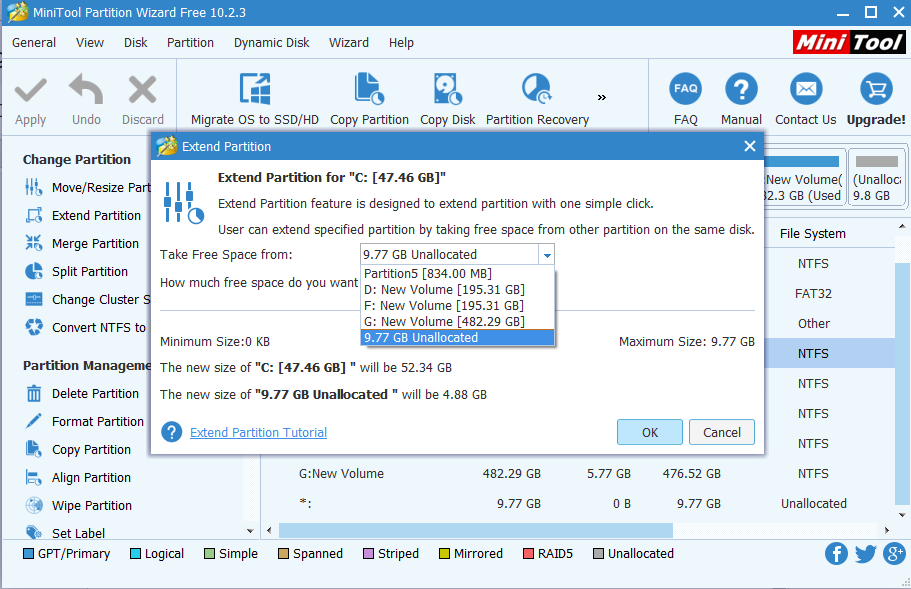This screenshot has height=589, width=911.
Task: Click the Unallocated legend color swatch
Action: point(597,553)
